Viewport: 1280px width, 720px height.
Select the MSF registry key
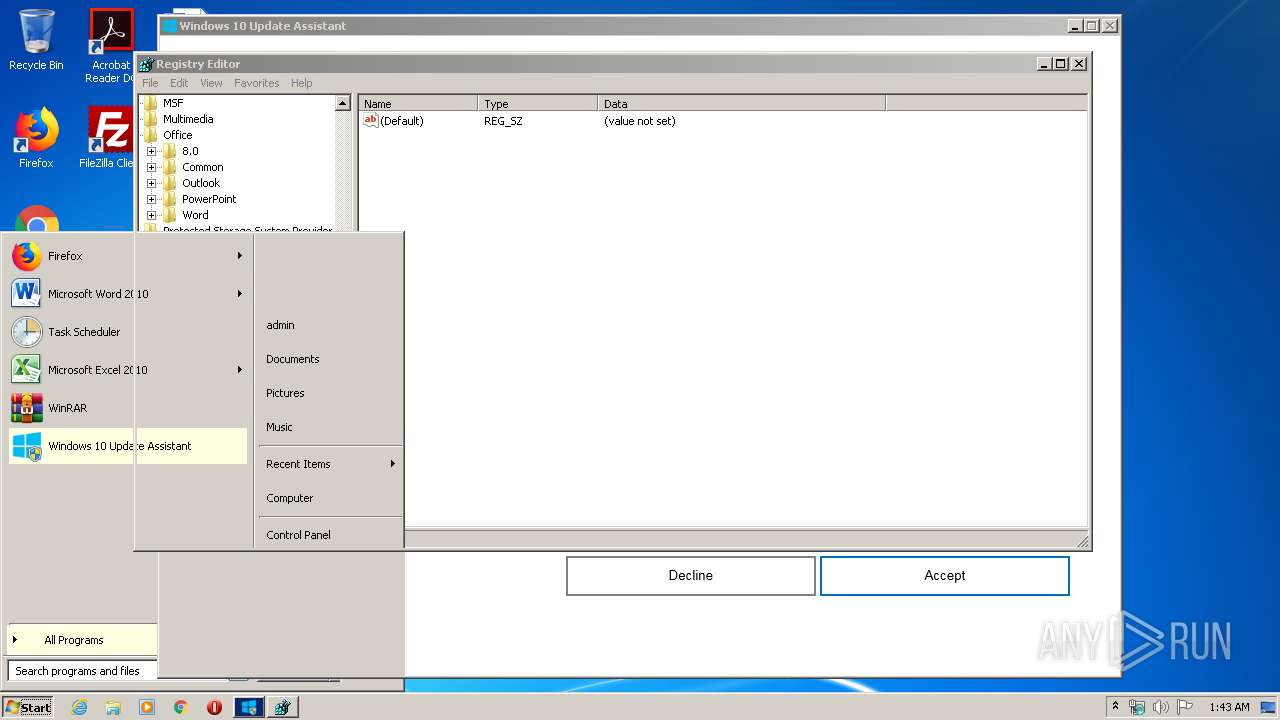(172, 103)
